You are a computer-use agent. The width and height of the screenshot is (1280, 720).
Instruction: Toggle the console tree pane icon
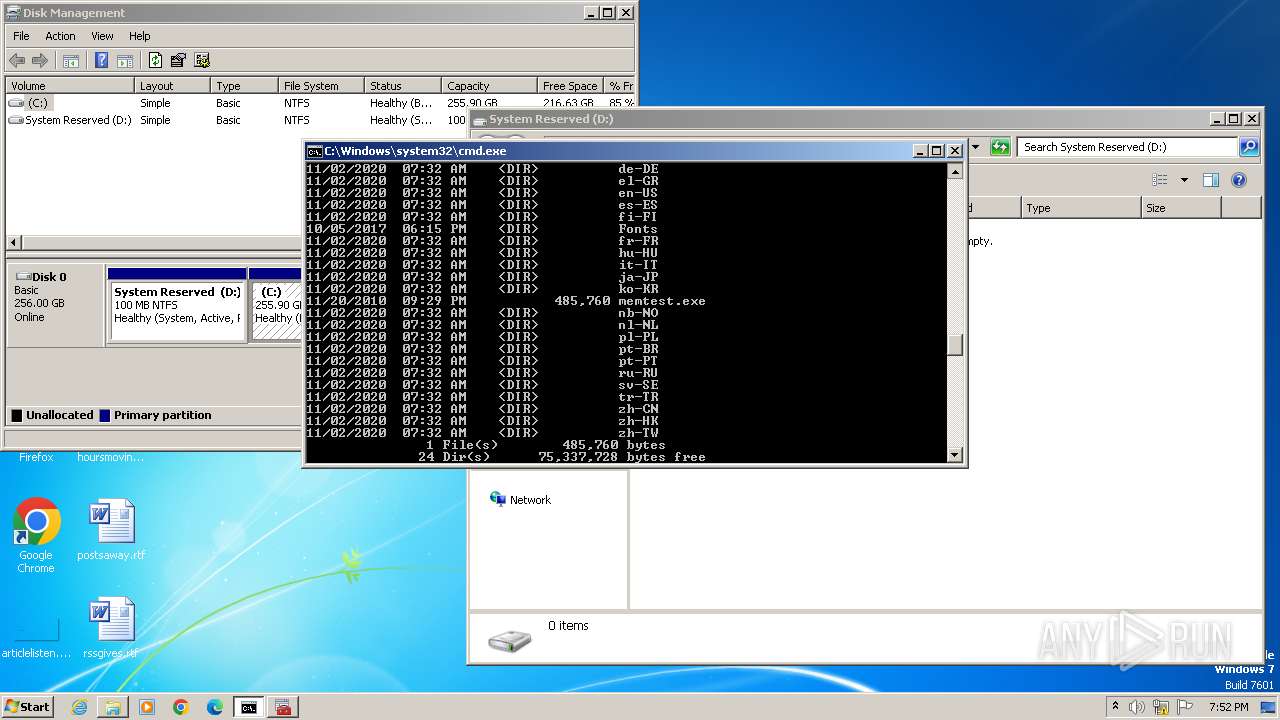71,61
